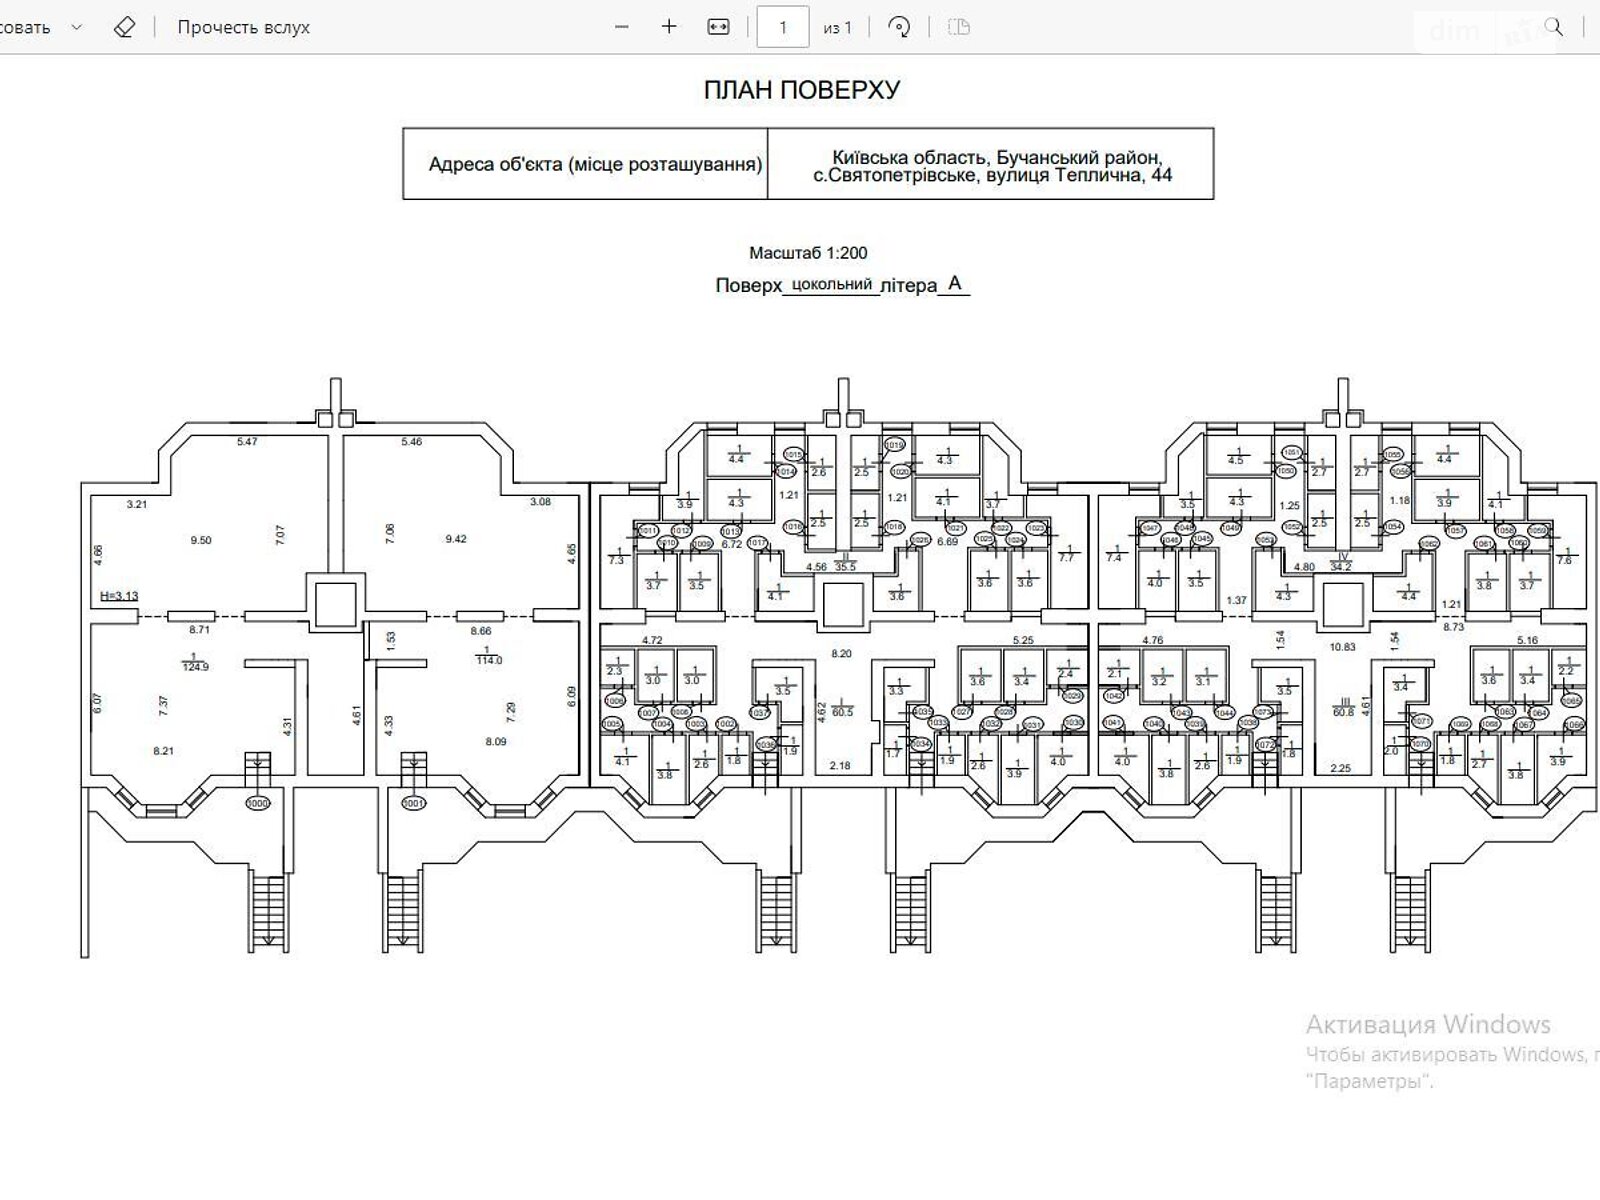Click the 'ПЛАН ПОВЕРХУ' heading

(x=802, y=90)
